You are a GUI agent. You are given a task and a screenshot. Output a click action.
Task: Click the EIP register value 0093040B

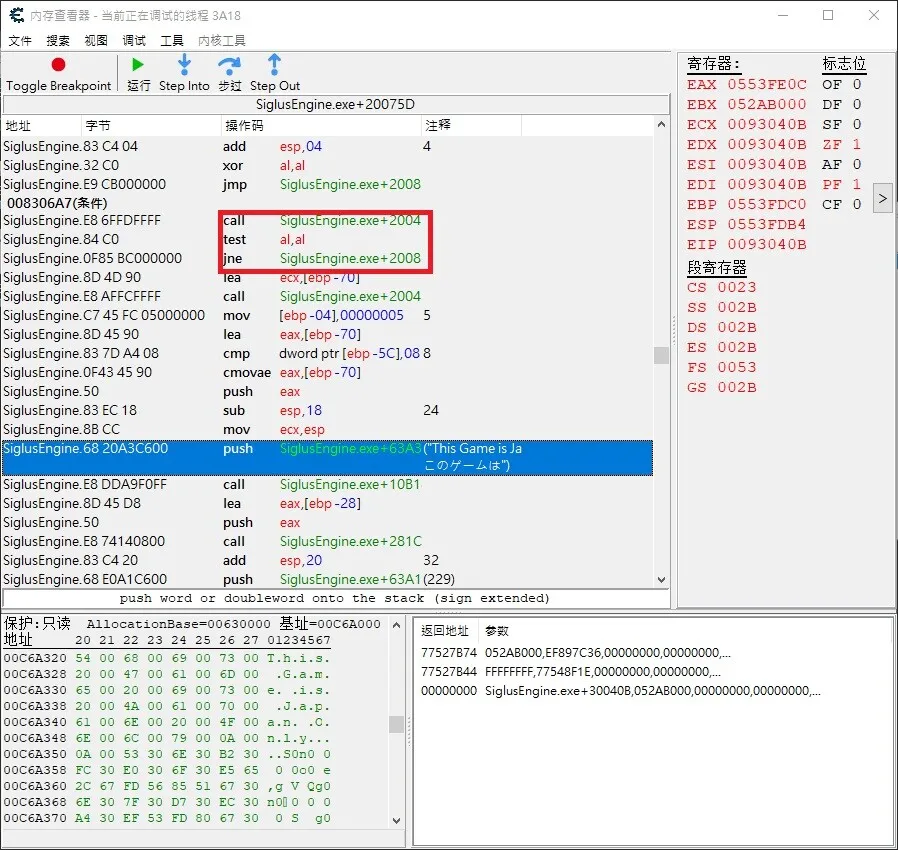766,244
